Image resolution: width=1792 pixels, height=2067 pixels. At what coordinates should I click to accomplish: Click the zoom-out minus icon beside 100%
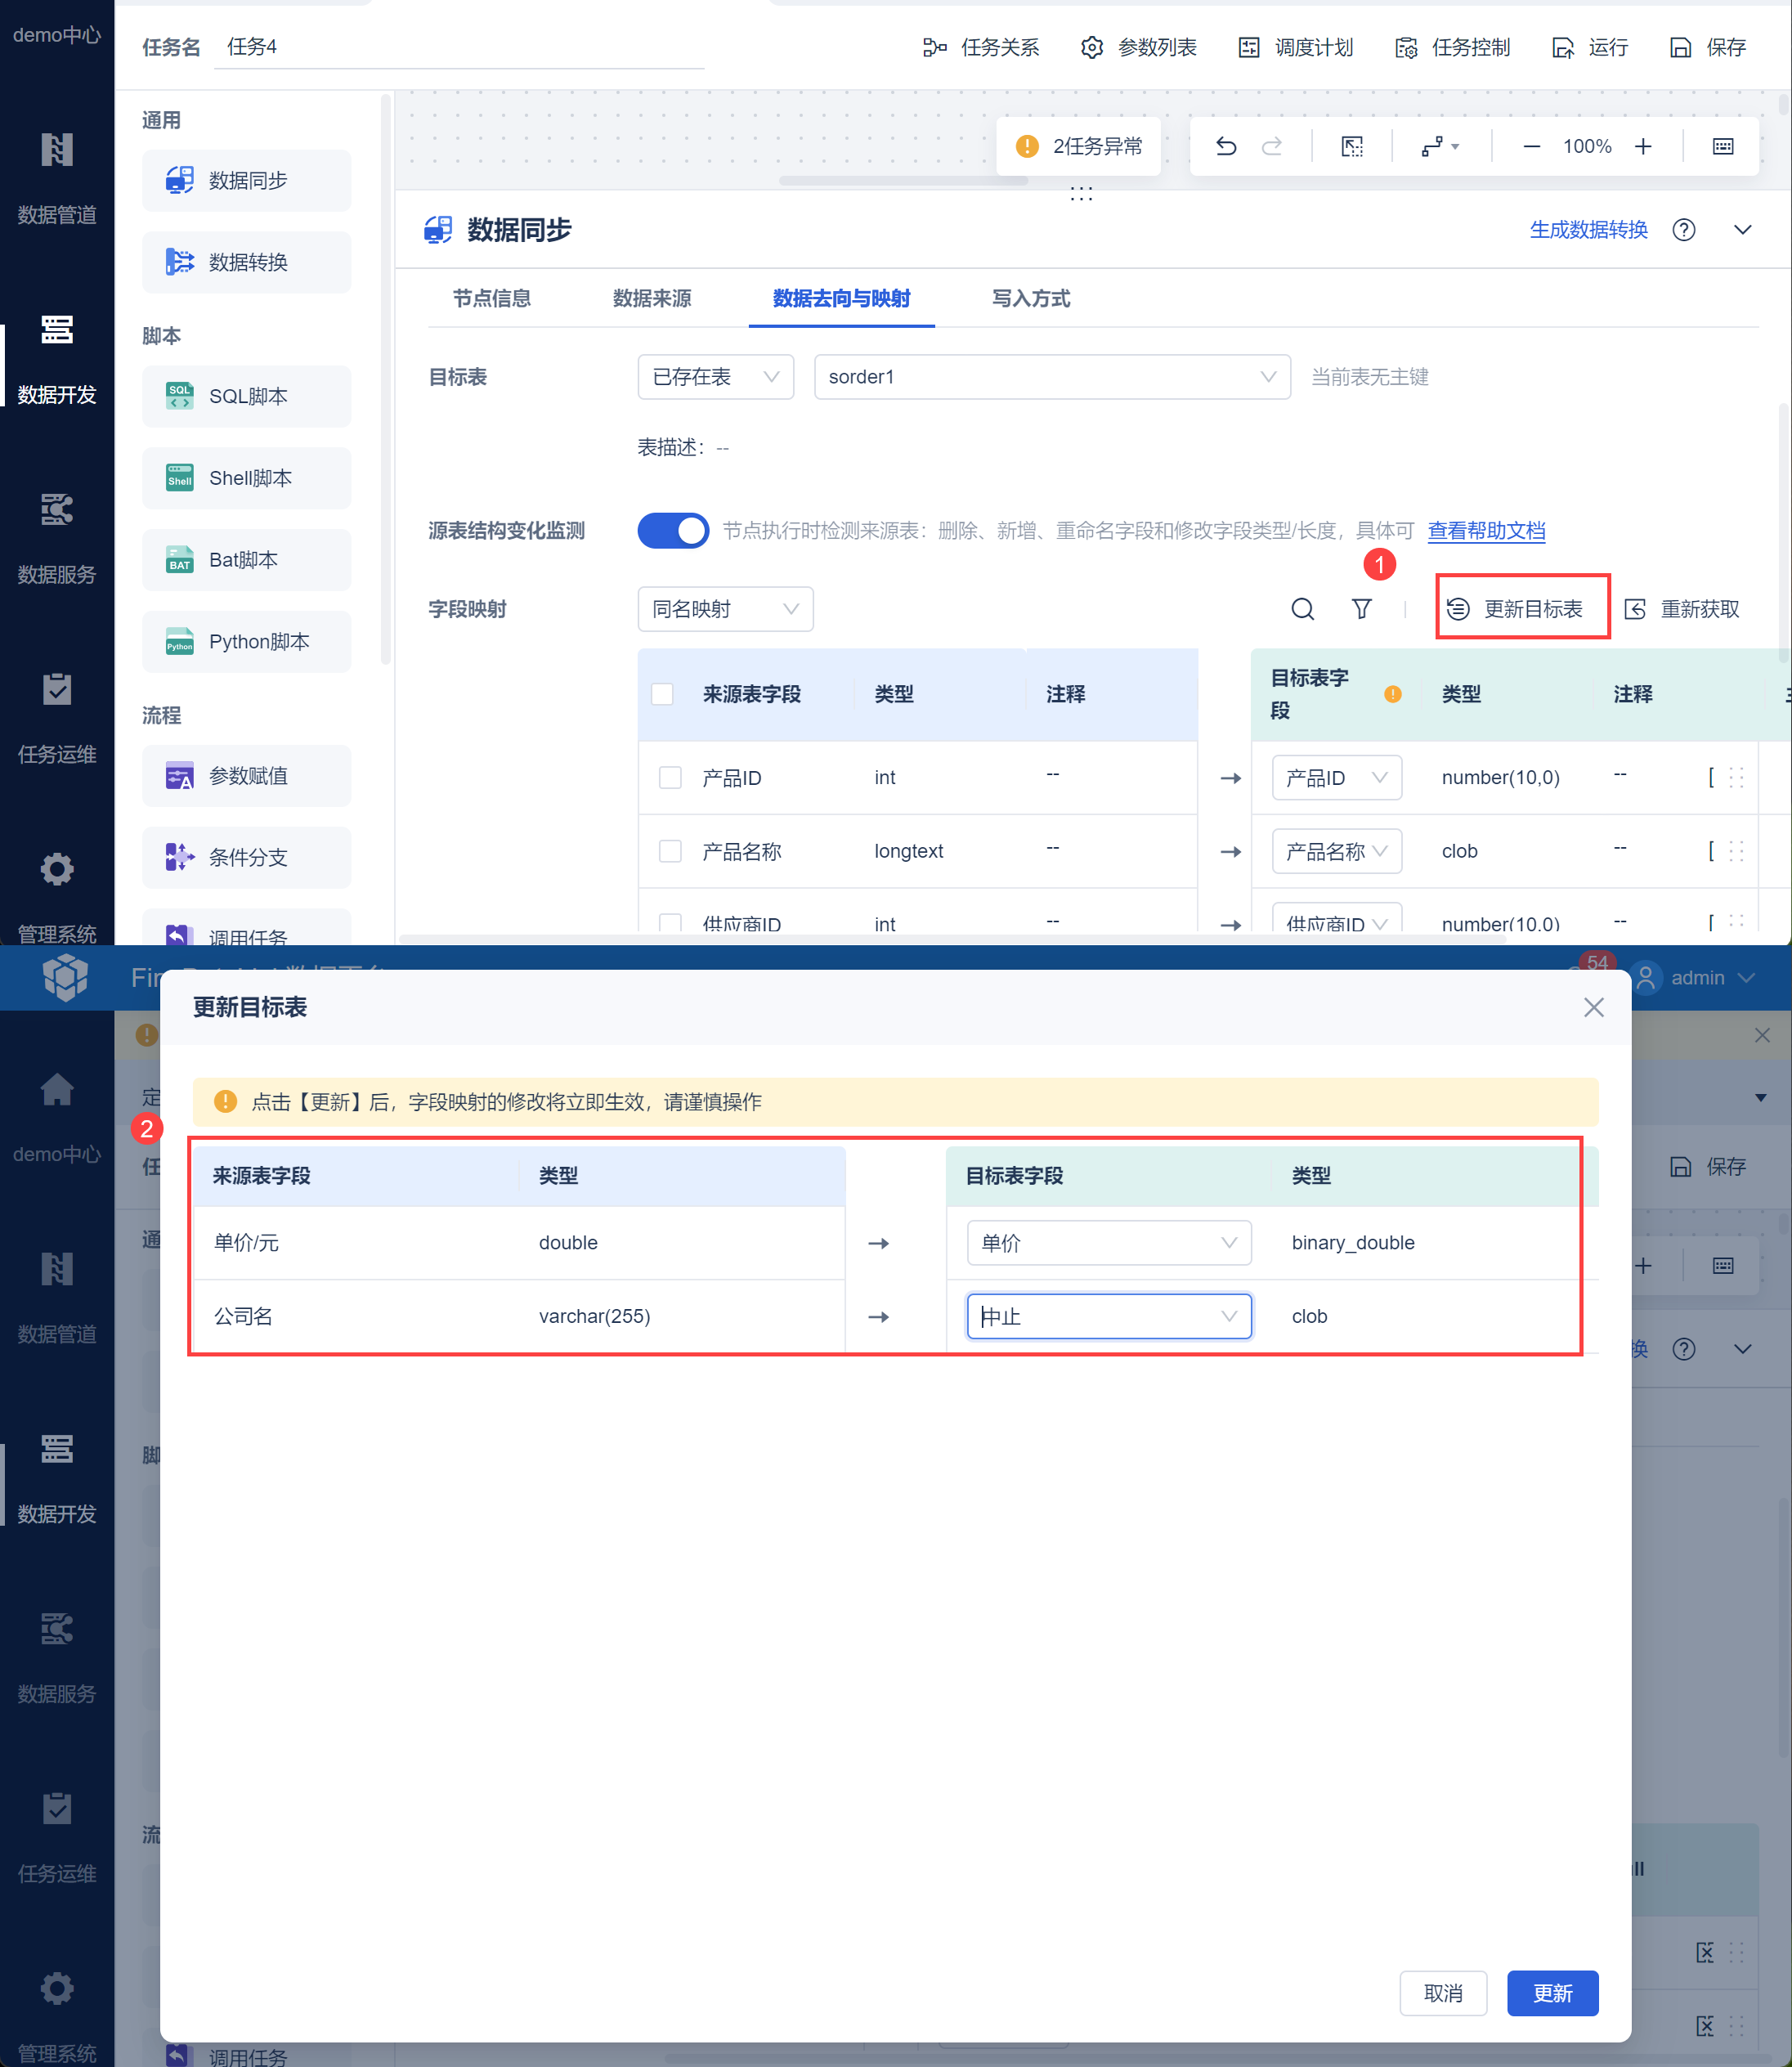[1531, 147]
